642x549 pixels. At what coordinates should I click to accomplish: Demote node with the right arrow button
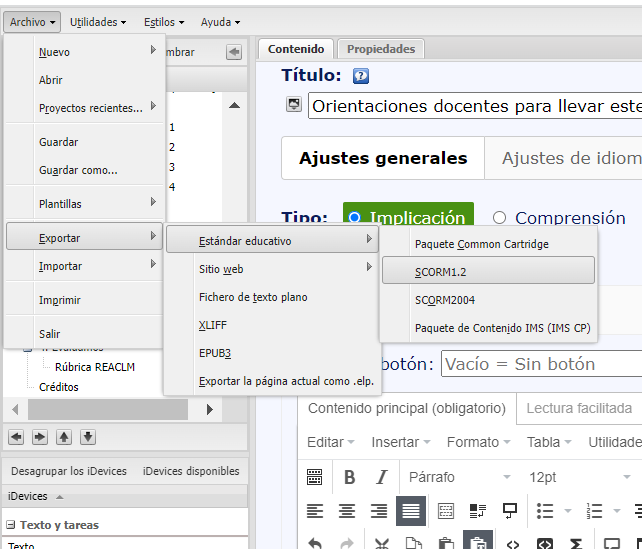[x=40, y=437]
